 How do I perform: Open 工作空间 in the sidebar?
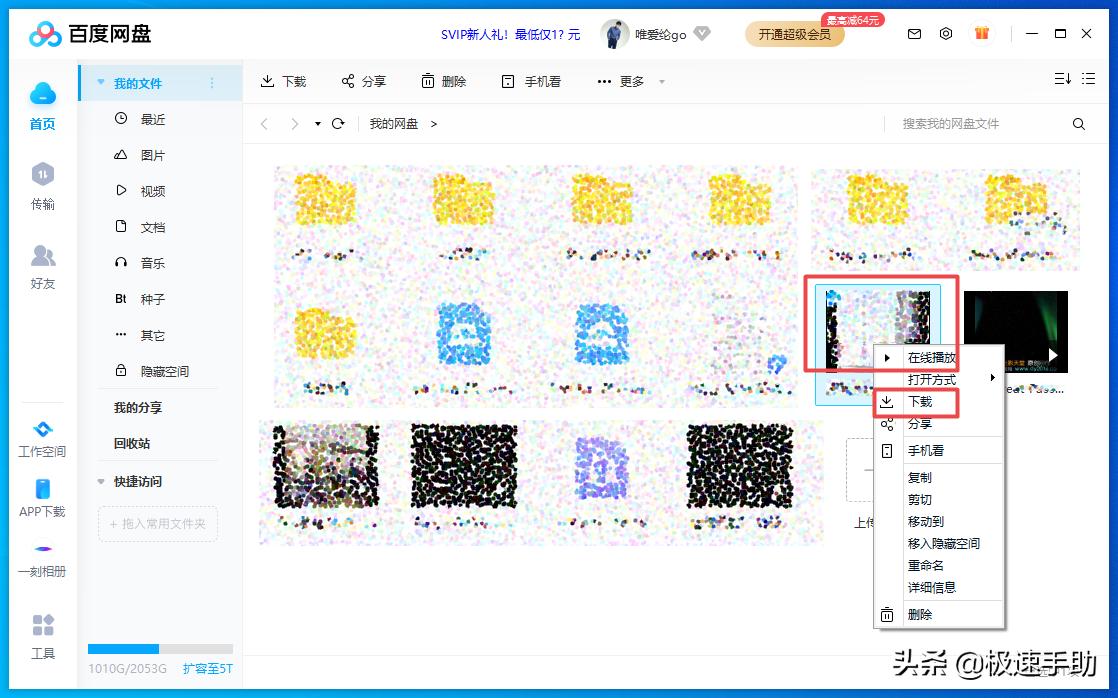coord(42,438)
